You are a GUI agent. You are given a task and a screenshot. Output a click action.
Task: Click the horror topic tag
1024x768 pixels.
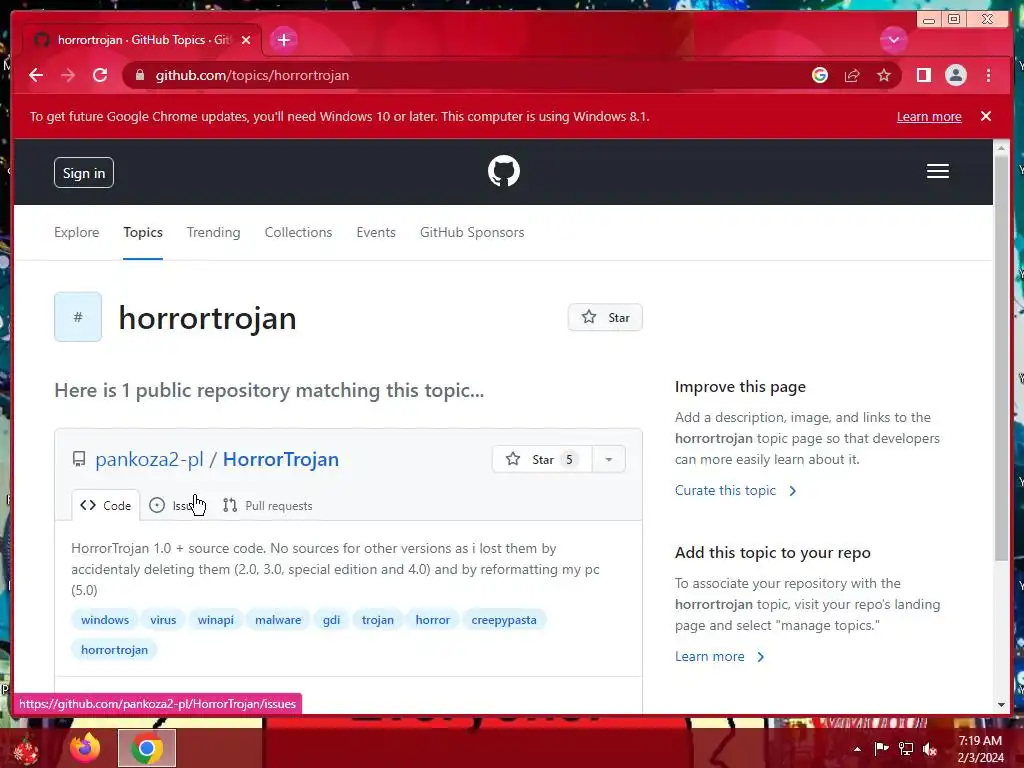[433, 620]
